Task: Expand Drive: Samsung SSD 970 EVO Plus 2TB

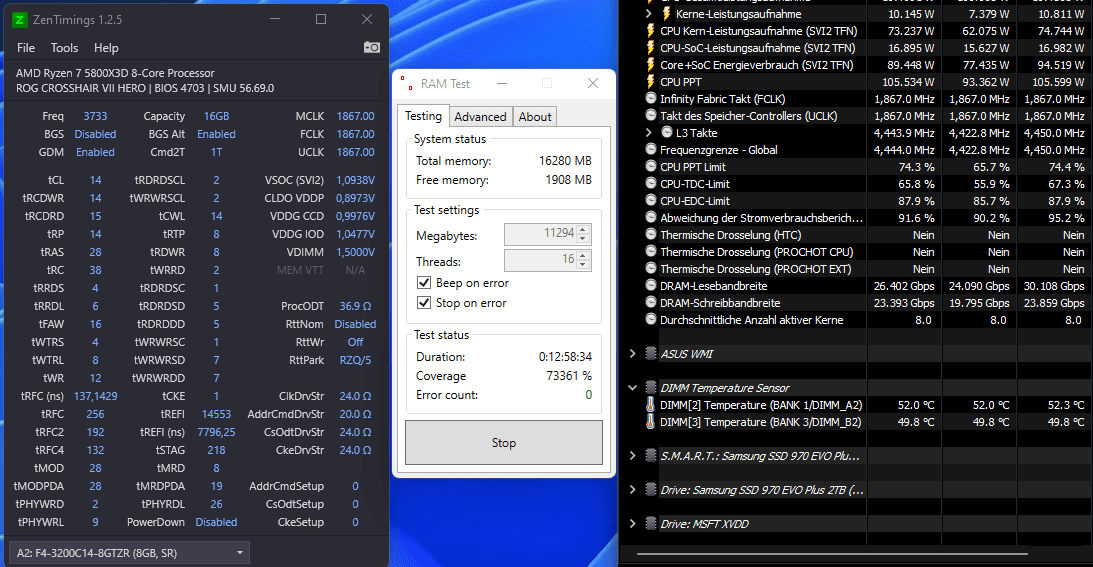Action: pos(632,490)
